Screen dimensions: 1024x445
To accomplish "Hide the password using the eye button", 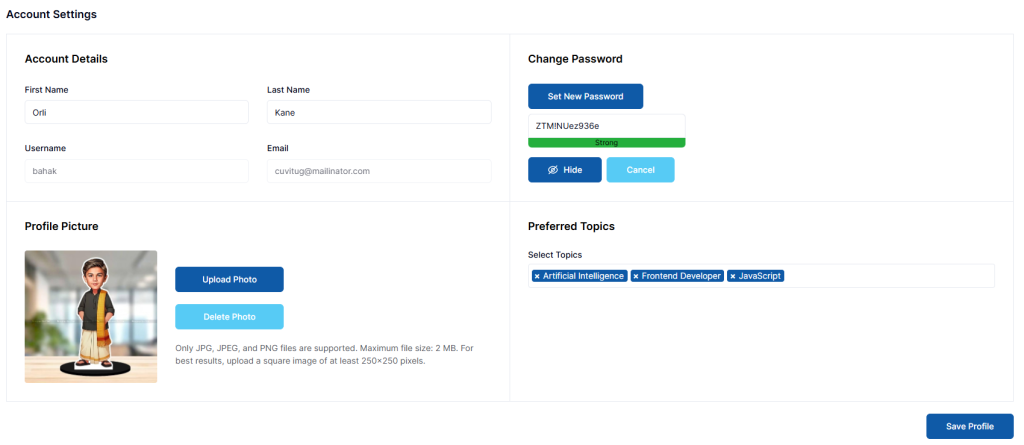I will click(x=565, y=170).
